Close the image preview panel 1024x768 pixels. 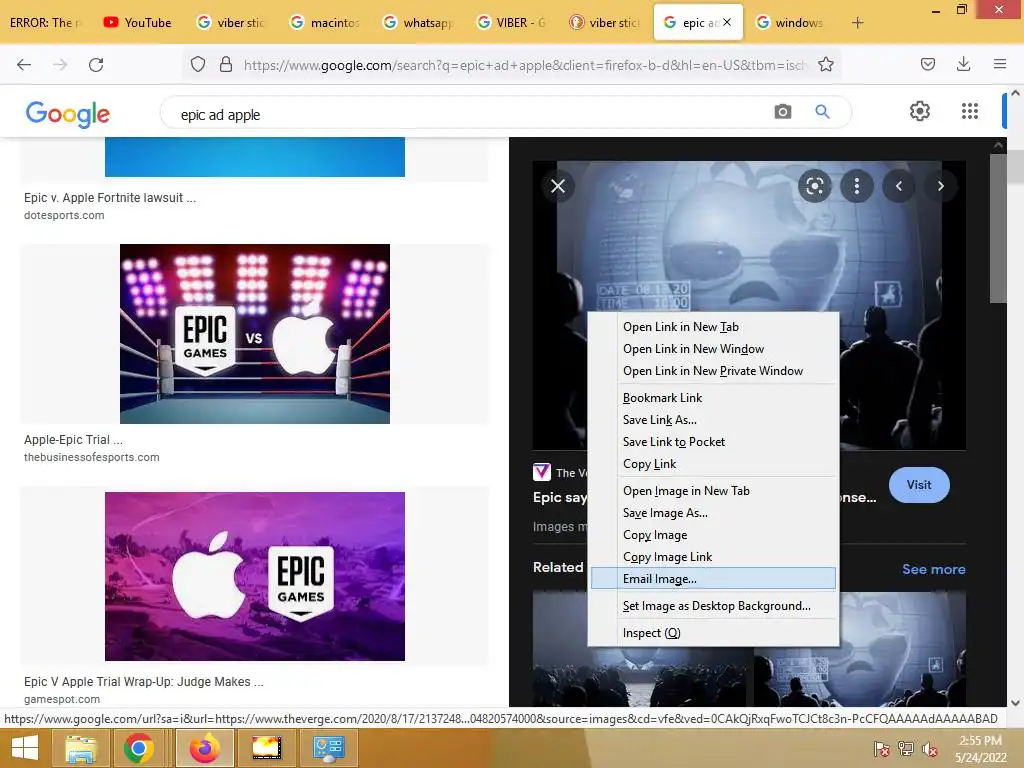558,186
